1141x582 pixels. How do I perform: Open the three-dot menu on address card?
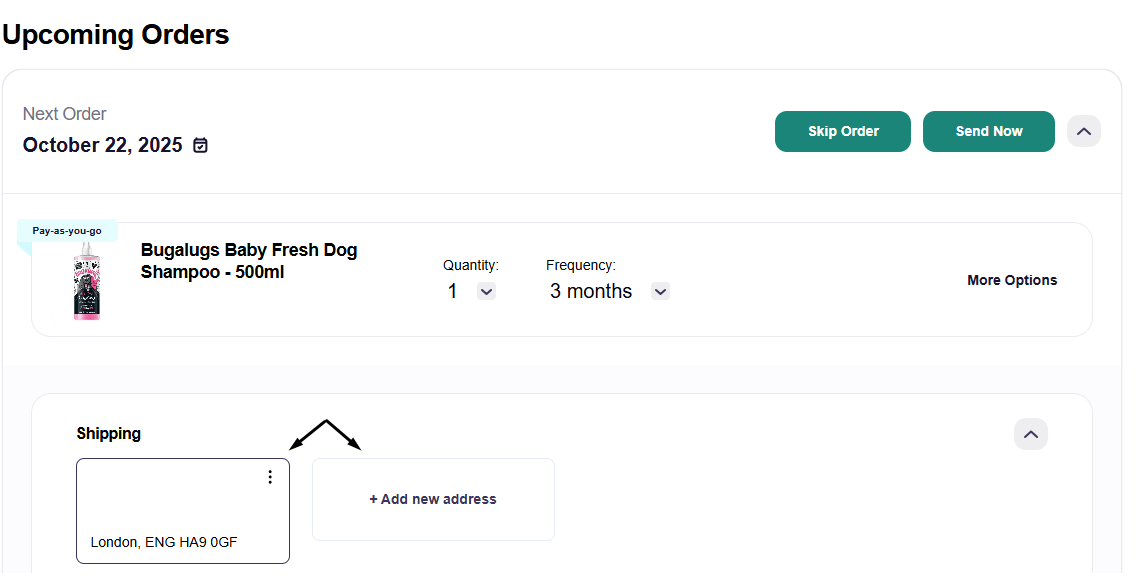(x=270, y=477)
